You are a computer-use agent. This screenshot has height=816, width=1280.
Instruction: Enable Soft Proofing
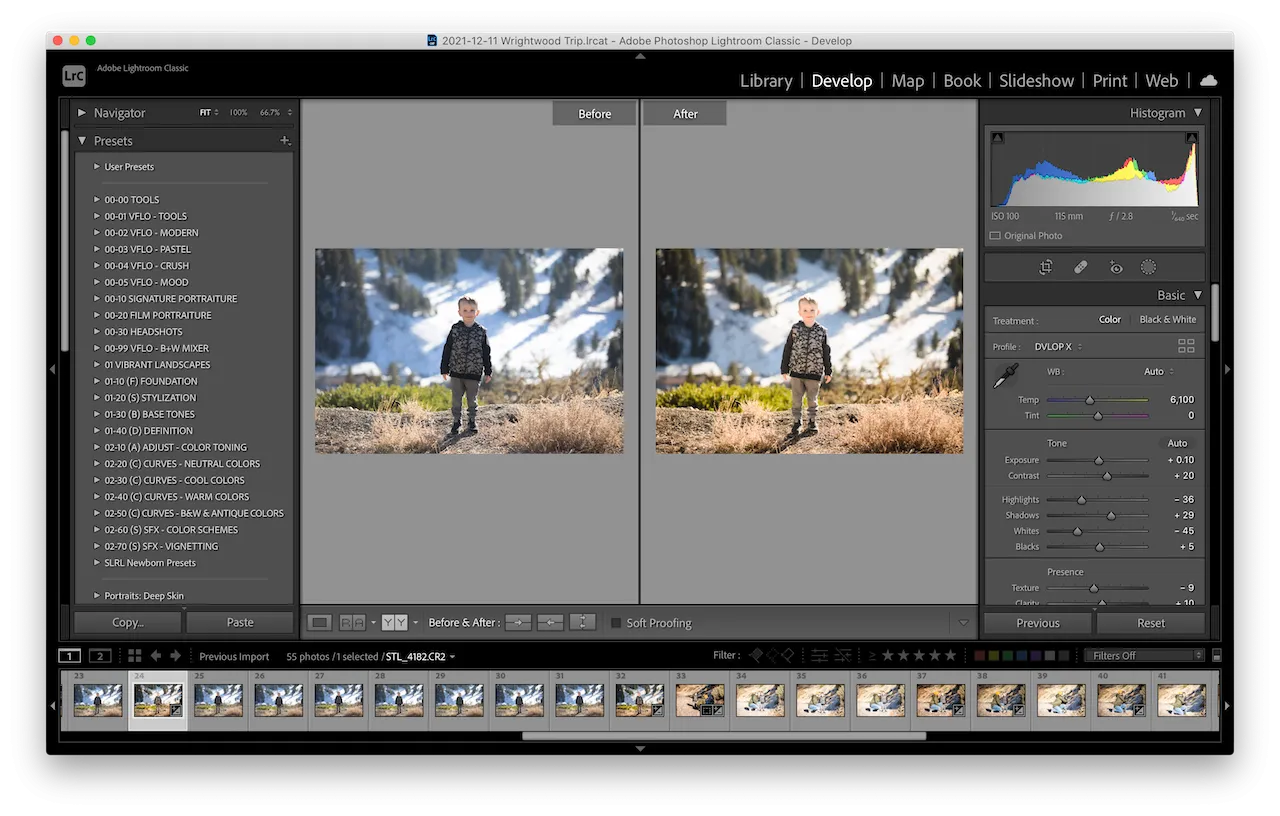(615, 622)
